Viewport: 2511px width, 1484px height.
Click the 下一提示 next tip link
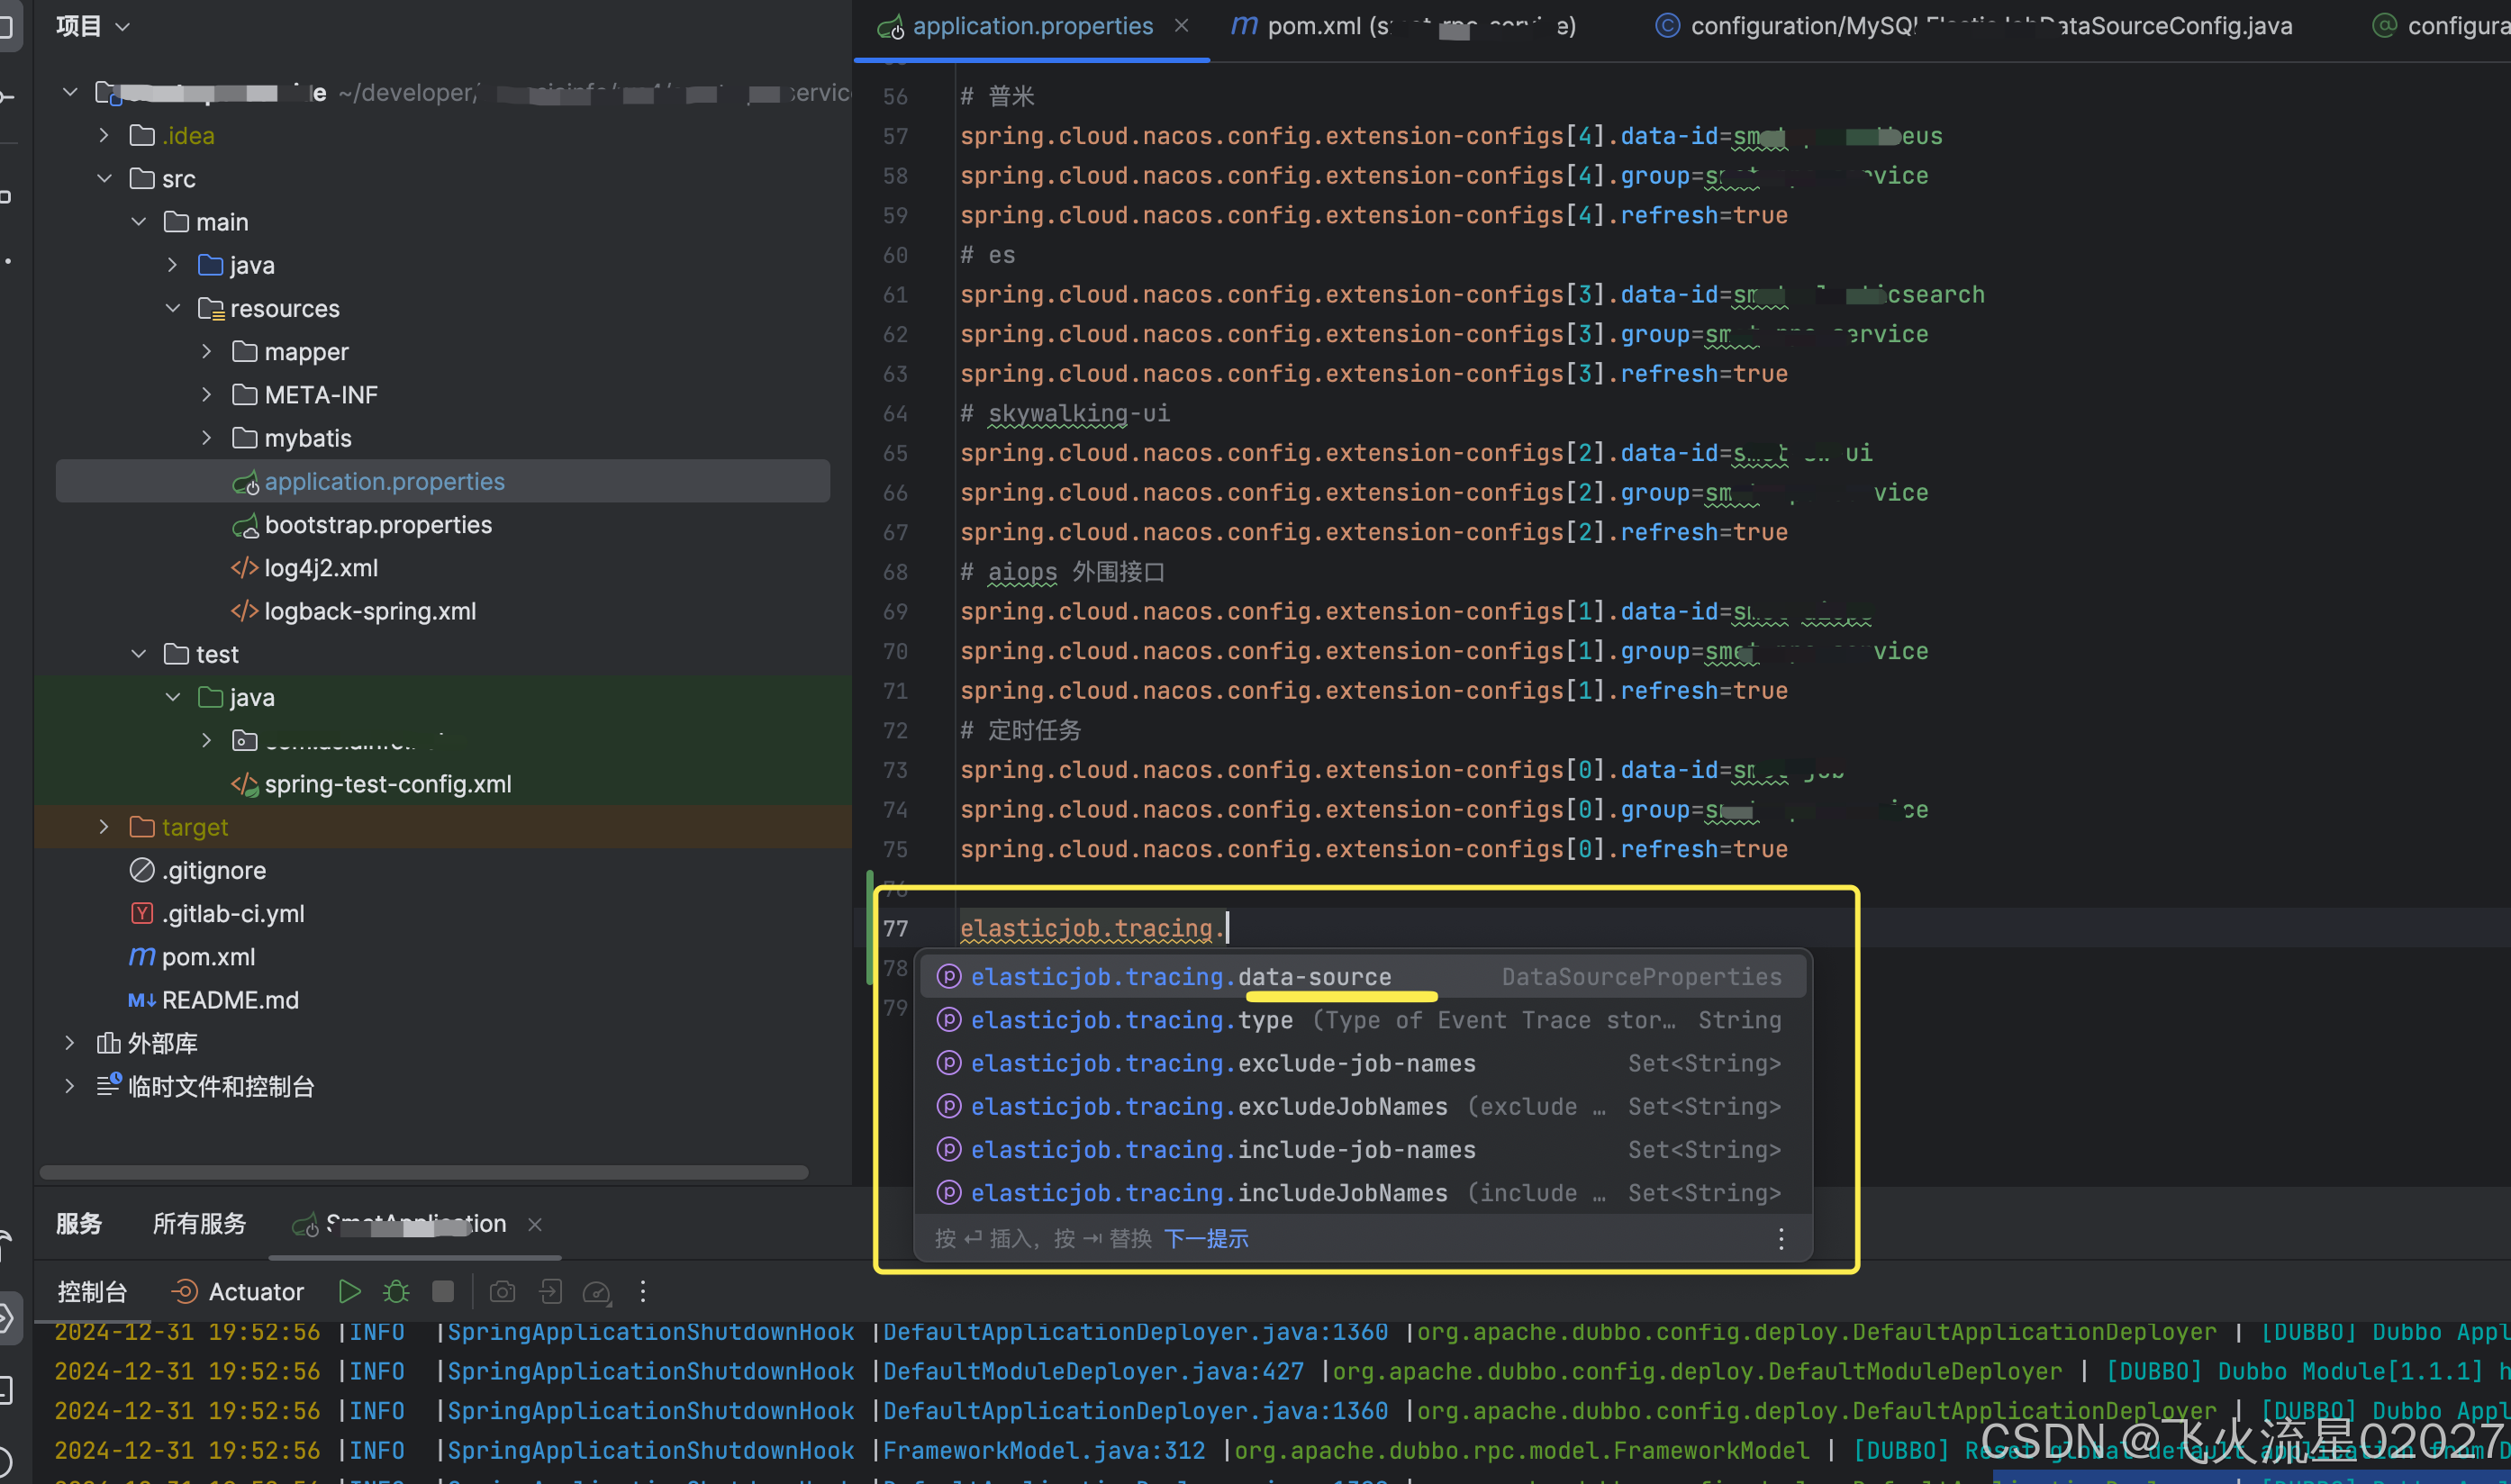point(1206,1239)
